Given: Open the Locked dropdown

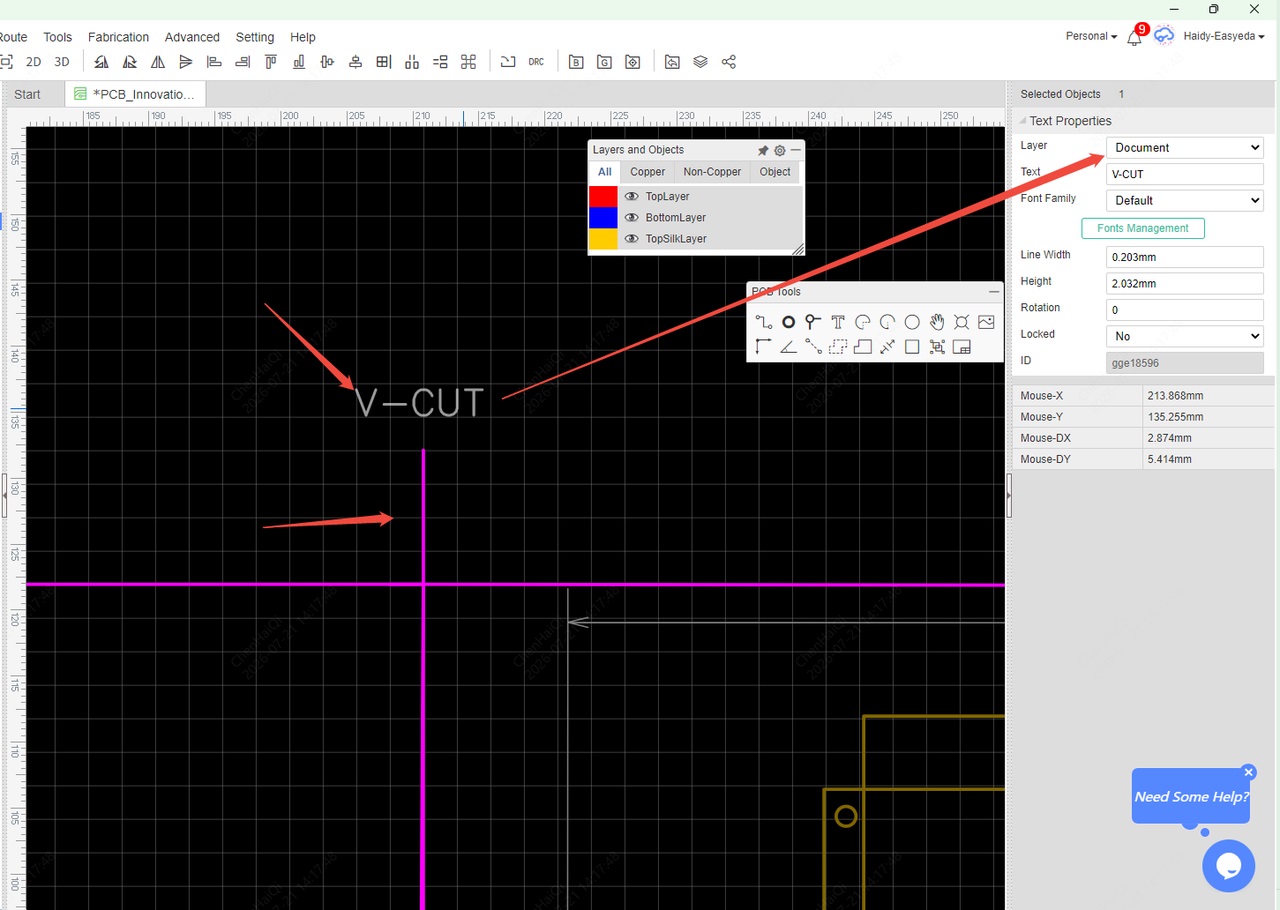Looking at the screenshot, I should pos(1185,337).
